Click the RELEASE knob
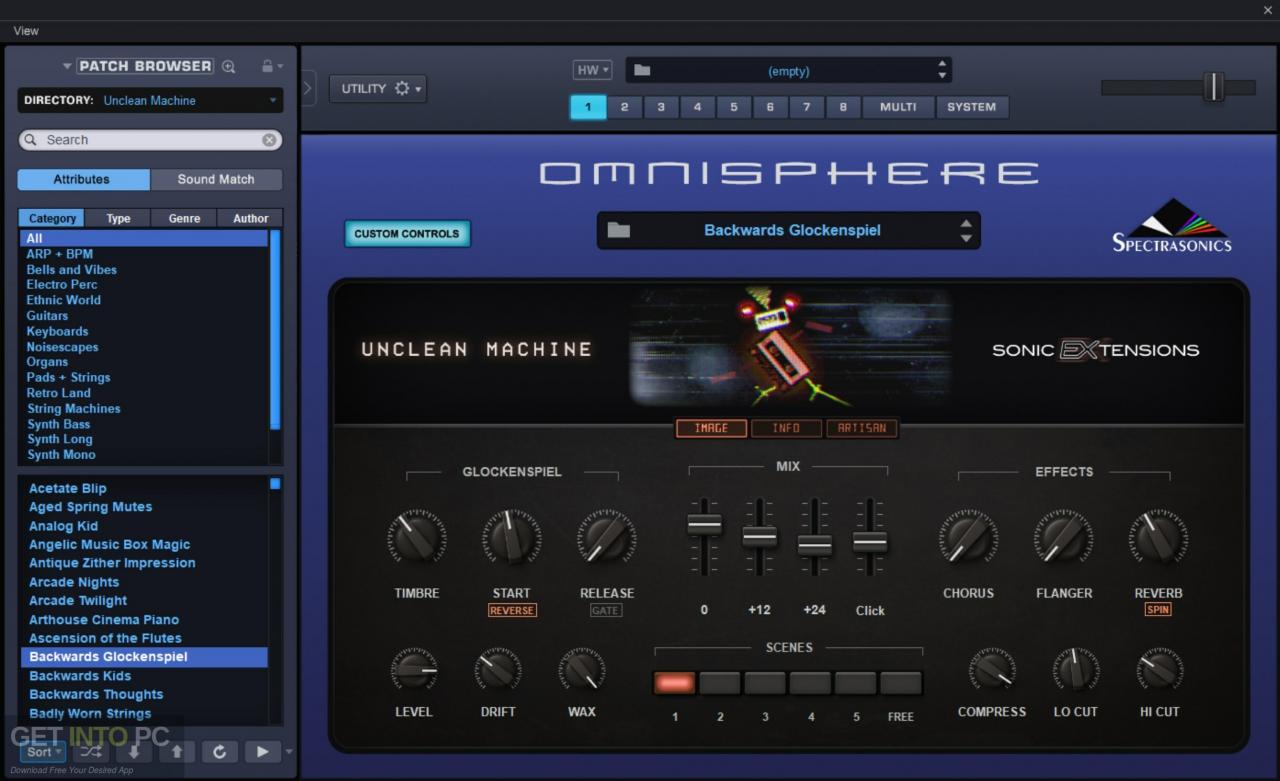This screenshot has width=1280, height=781. point(606,537)
